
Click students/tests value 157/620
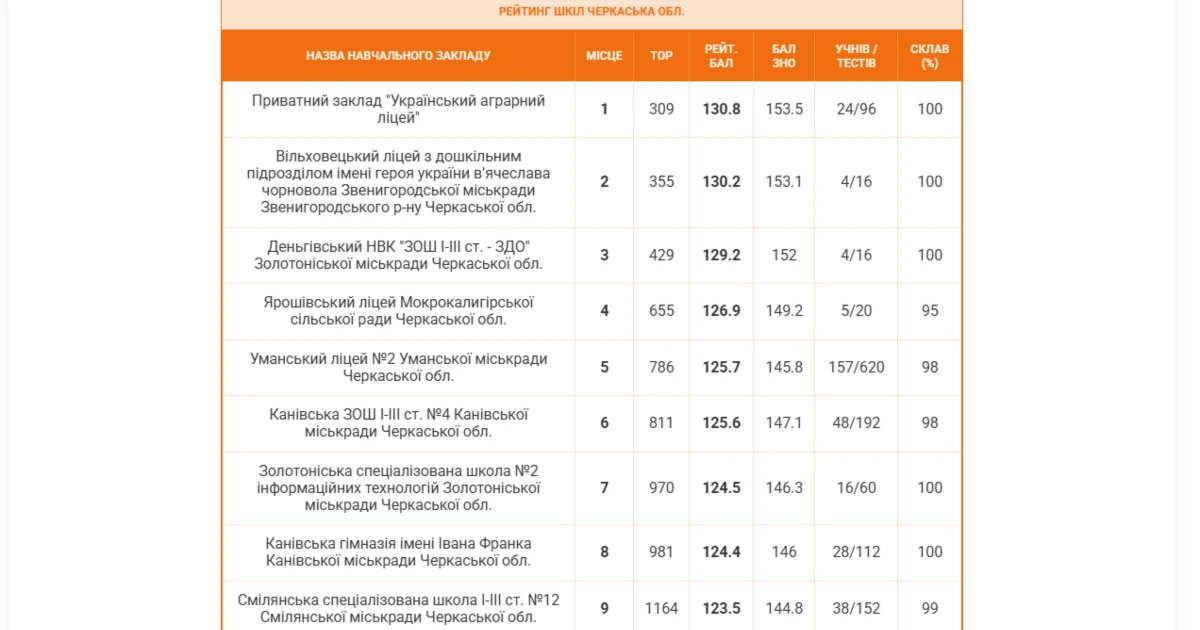[856, 367]
